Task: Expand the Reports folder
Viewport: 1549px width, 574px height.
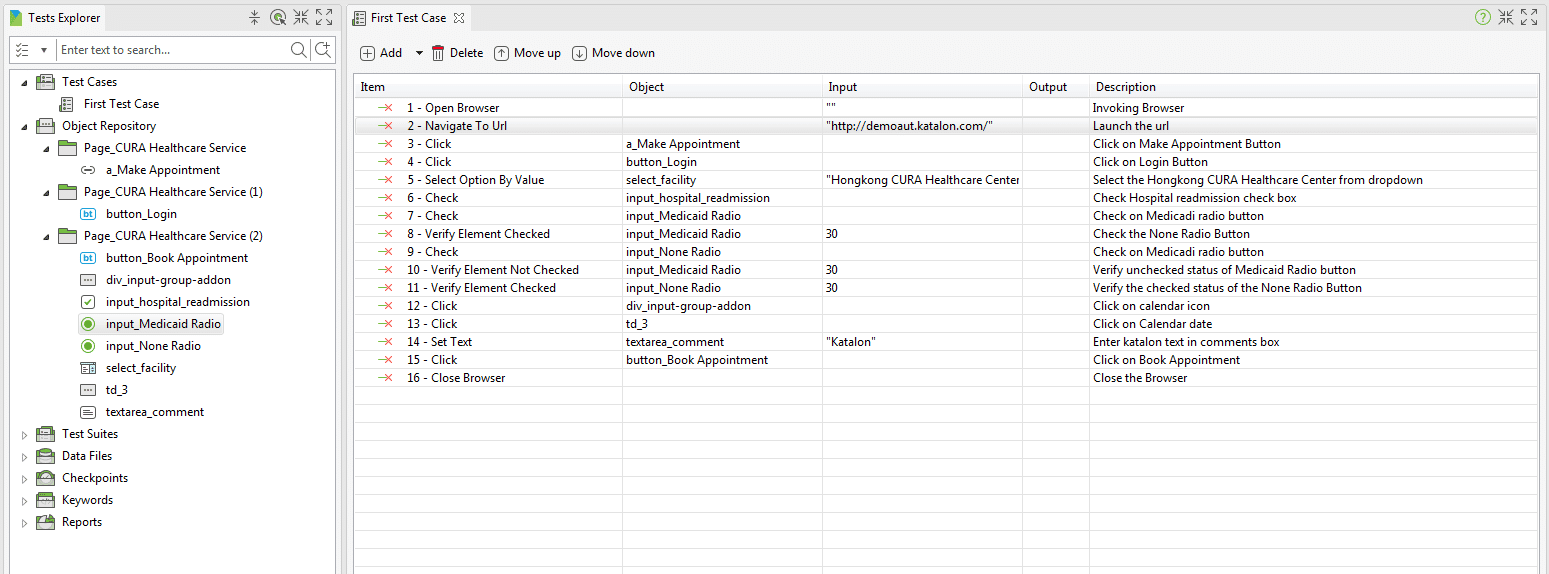Action: tap(25, 522)
